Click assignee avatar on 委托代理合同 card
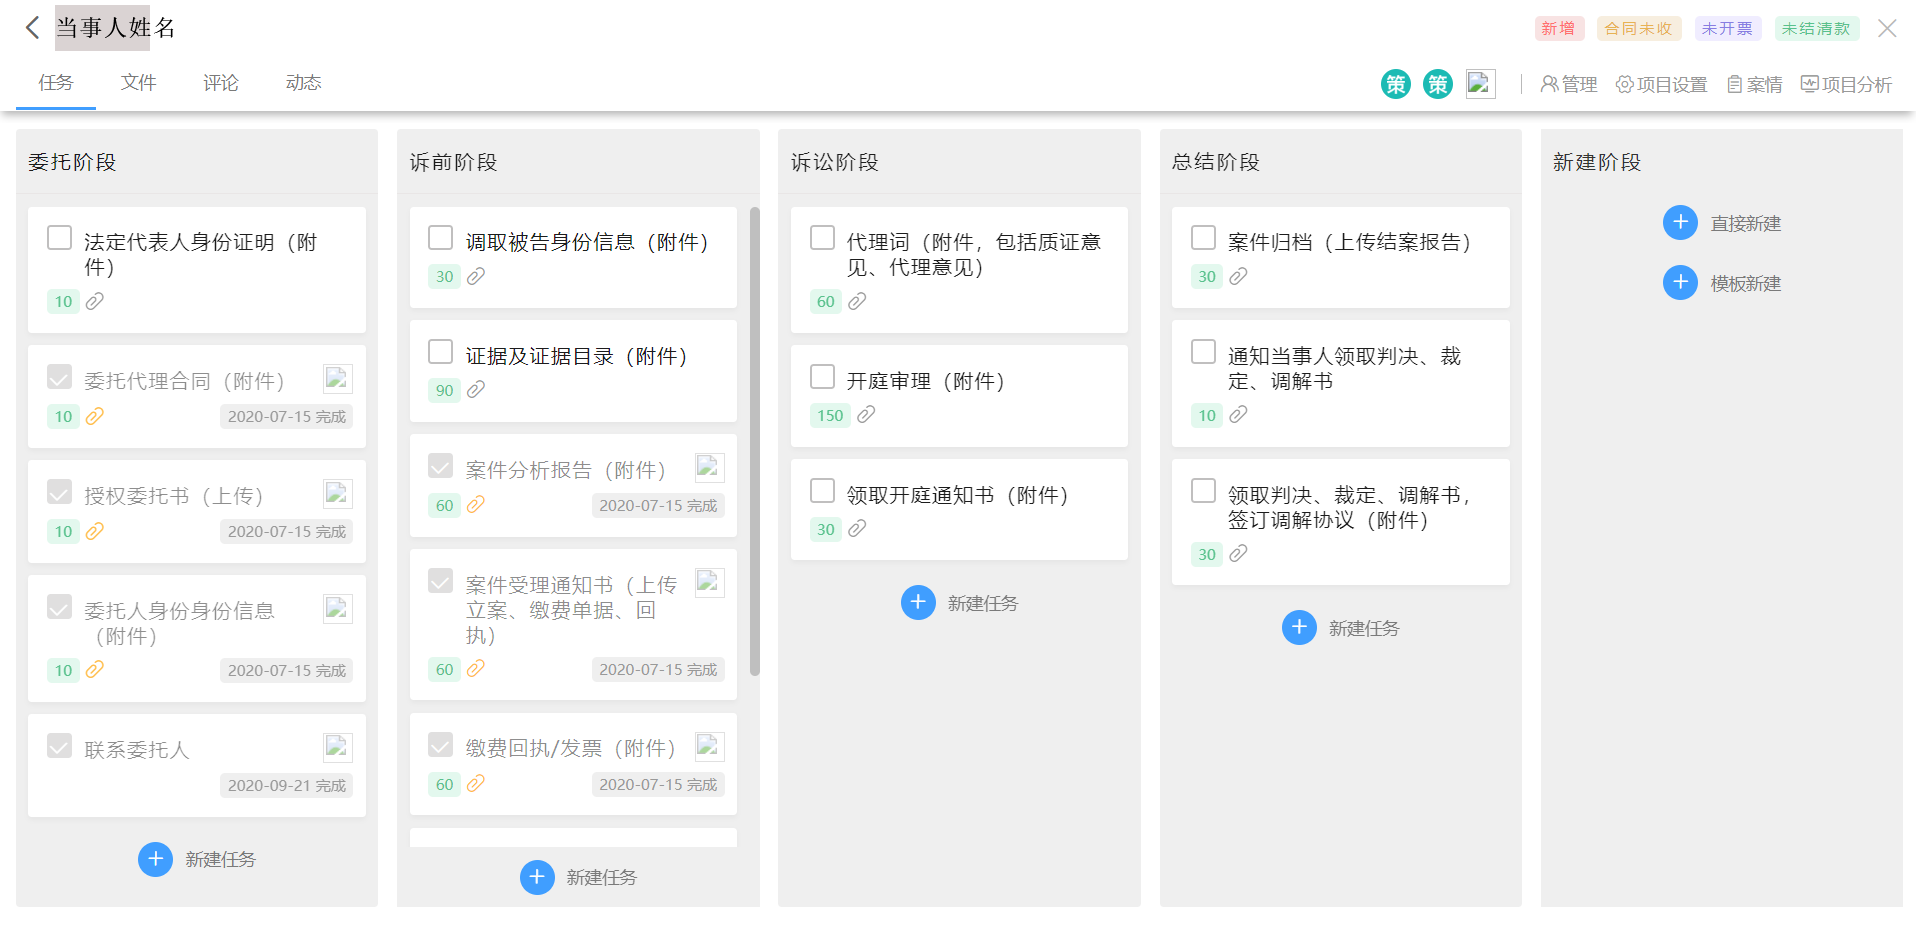Screen dimensions: 1916x926 click(x=338, y=379)
